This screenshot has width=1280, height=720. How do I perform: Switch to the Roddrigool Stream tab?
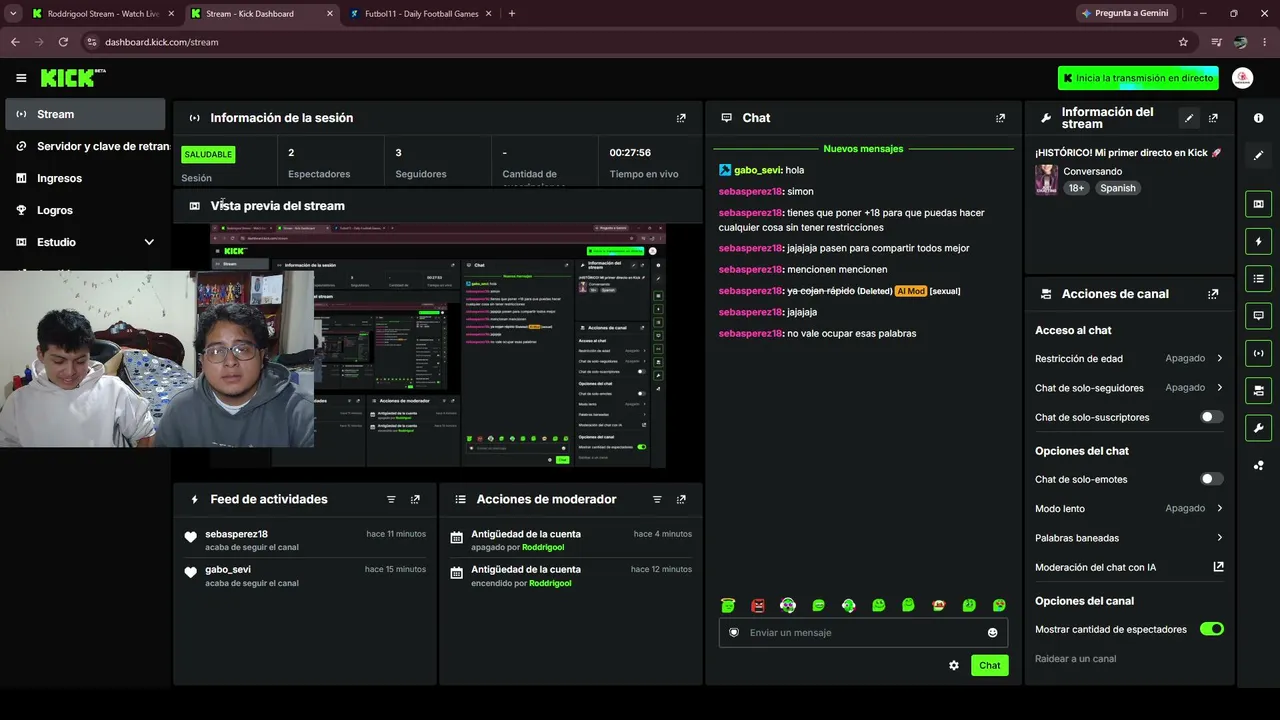pyautogui.click(x=103, y=14)
